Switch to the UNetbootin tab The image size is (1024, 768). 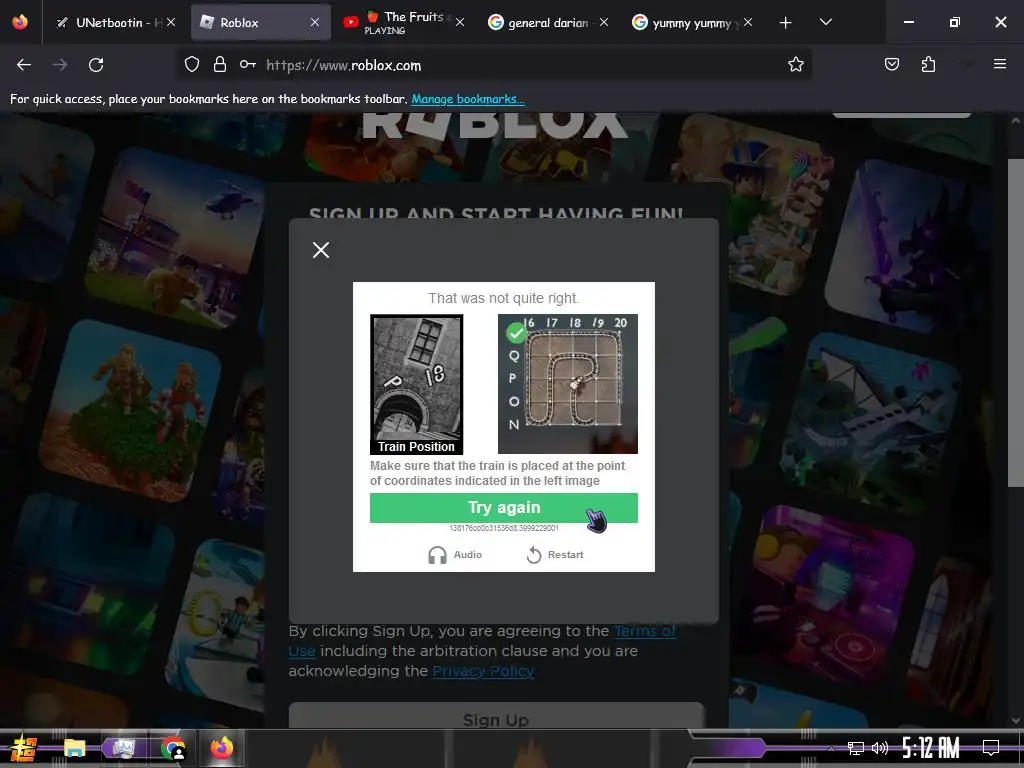pyautogui.click(x=116, y=22)
